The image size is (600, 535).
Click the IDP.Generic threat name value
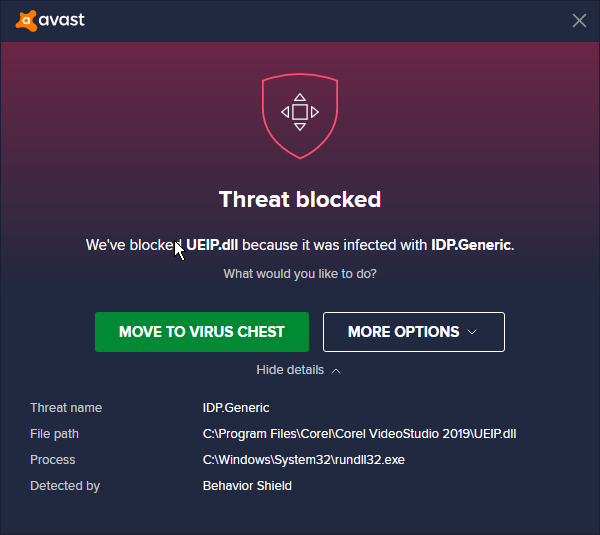236,408
